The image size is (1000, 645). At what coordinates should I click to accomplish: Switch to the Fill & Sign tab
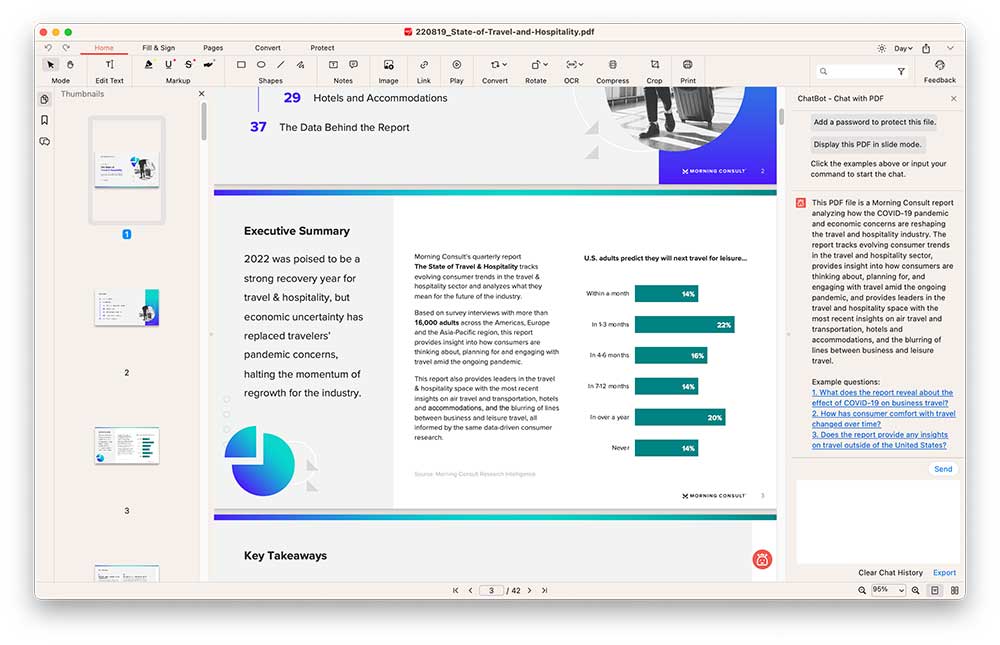pos(158,48)
